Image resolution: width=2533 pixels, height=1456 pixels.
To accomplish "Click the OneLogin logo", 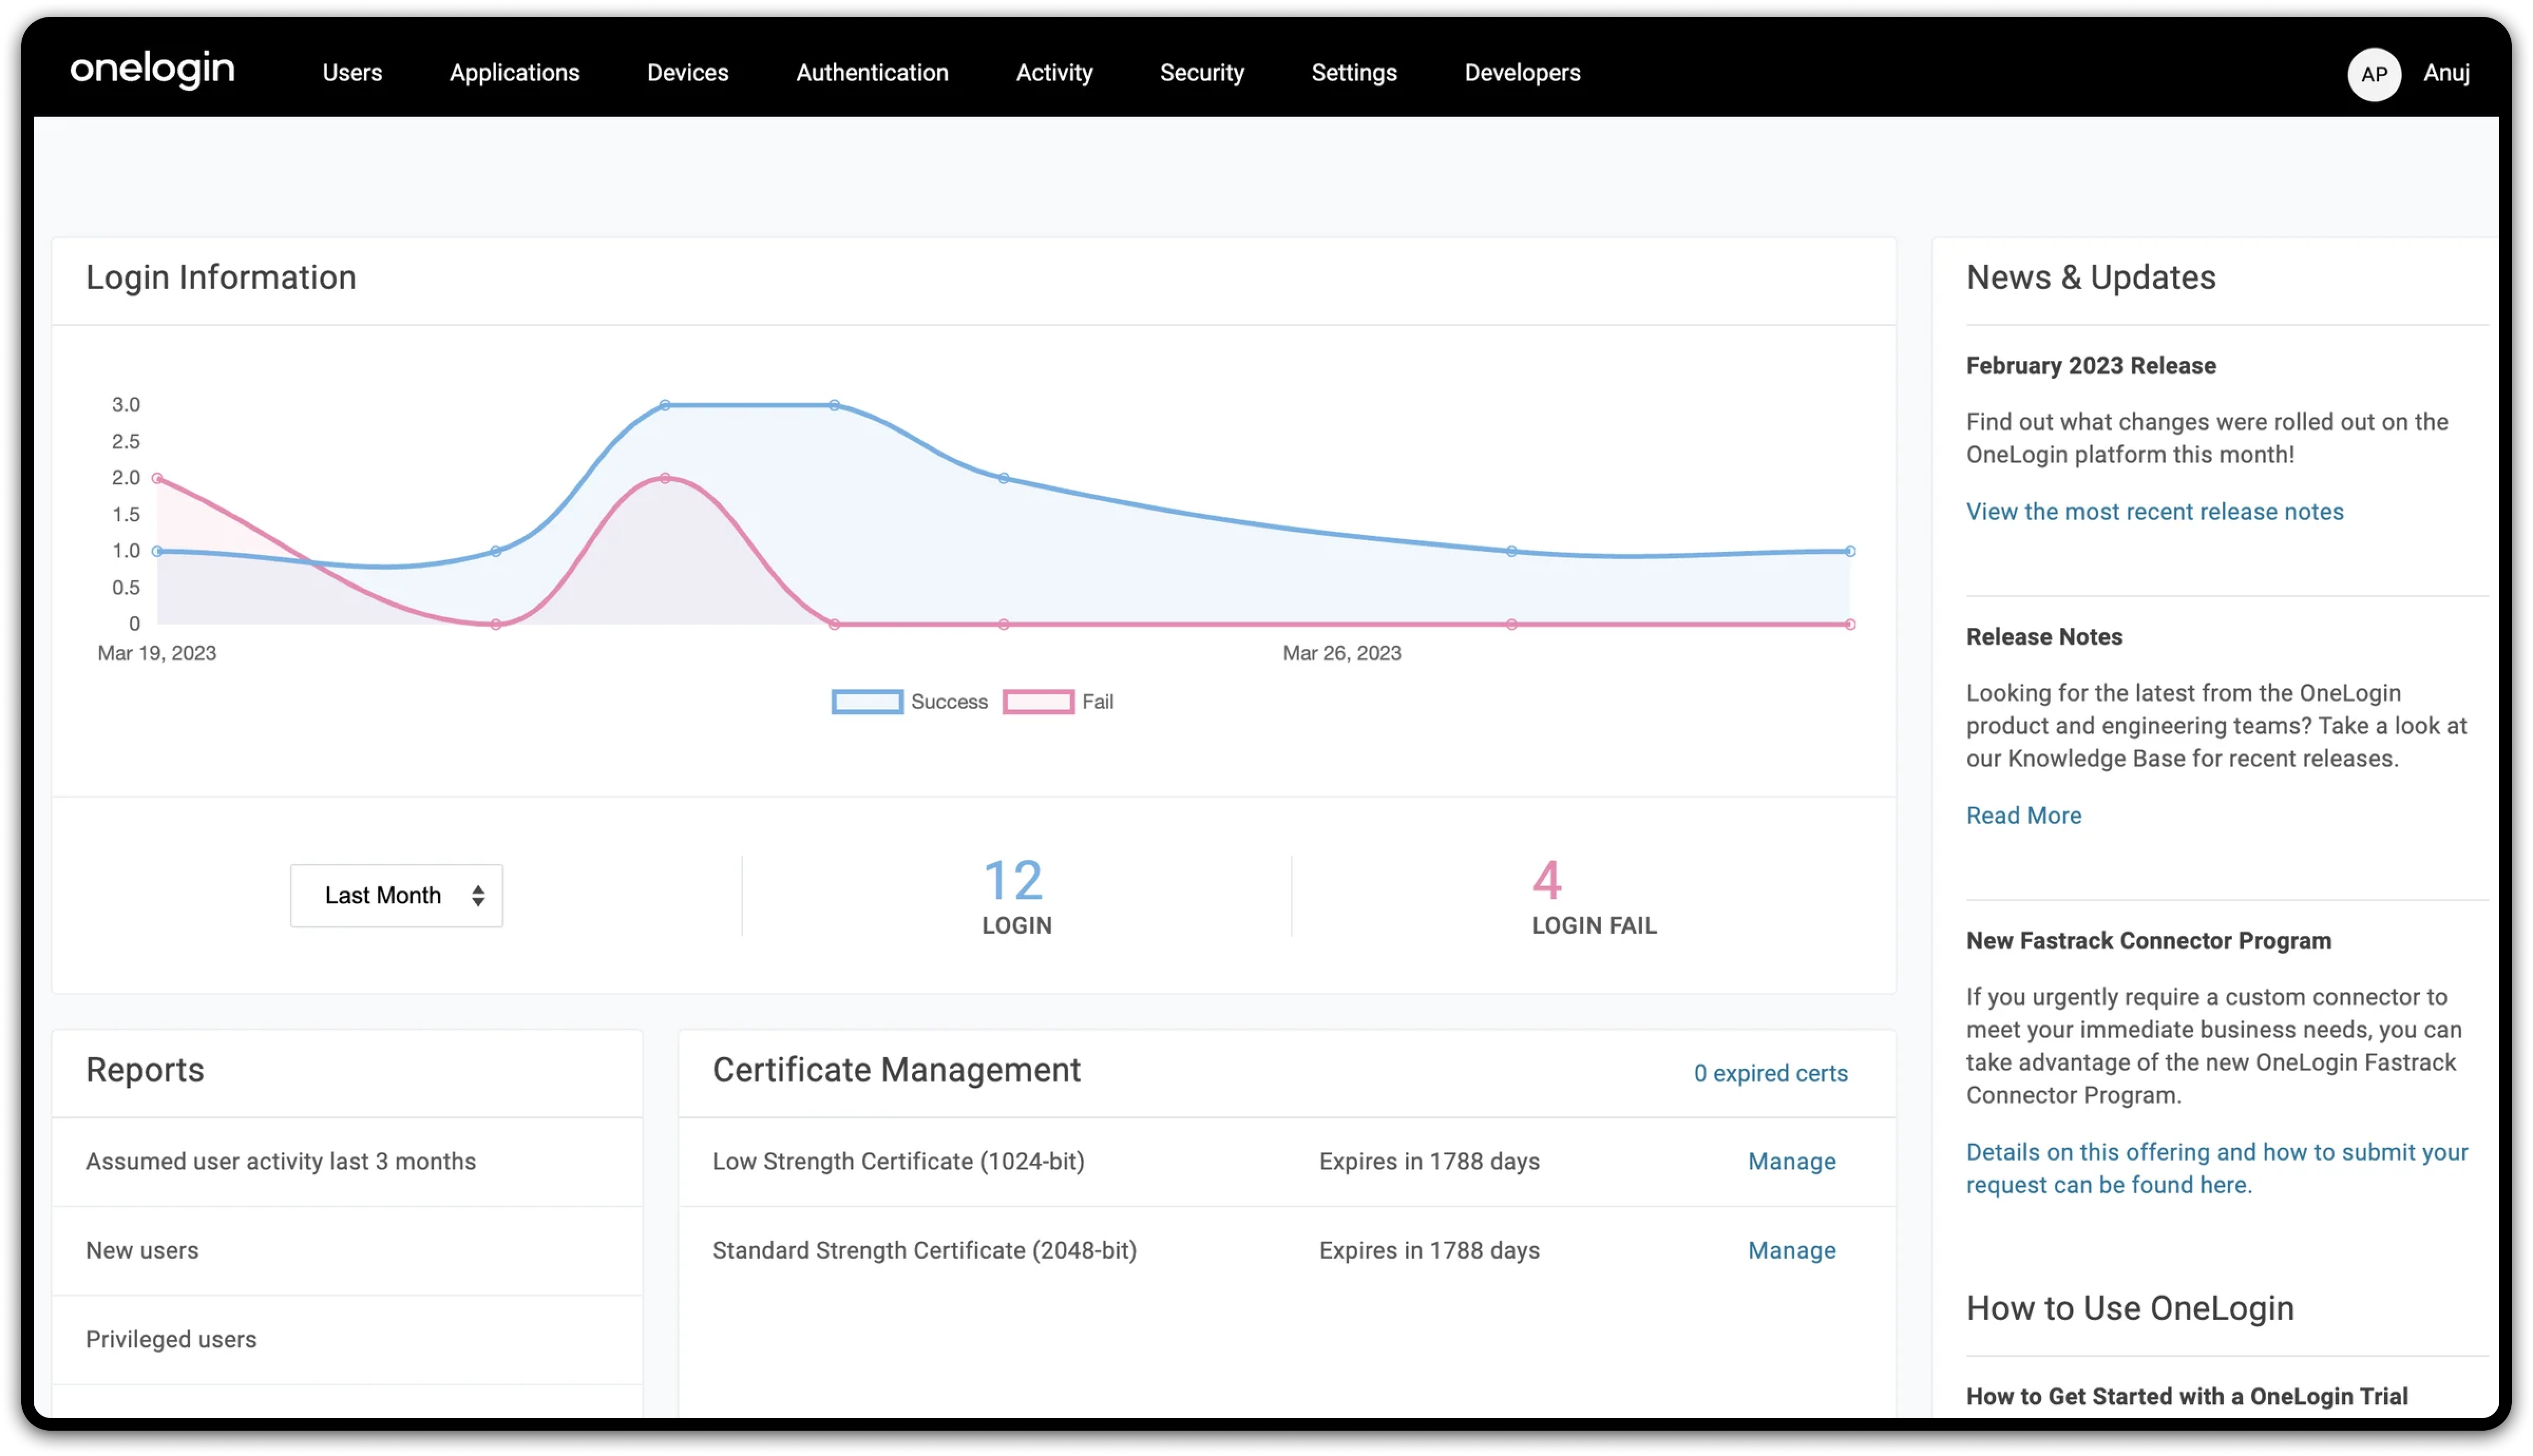I will (152, 70).
